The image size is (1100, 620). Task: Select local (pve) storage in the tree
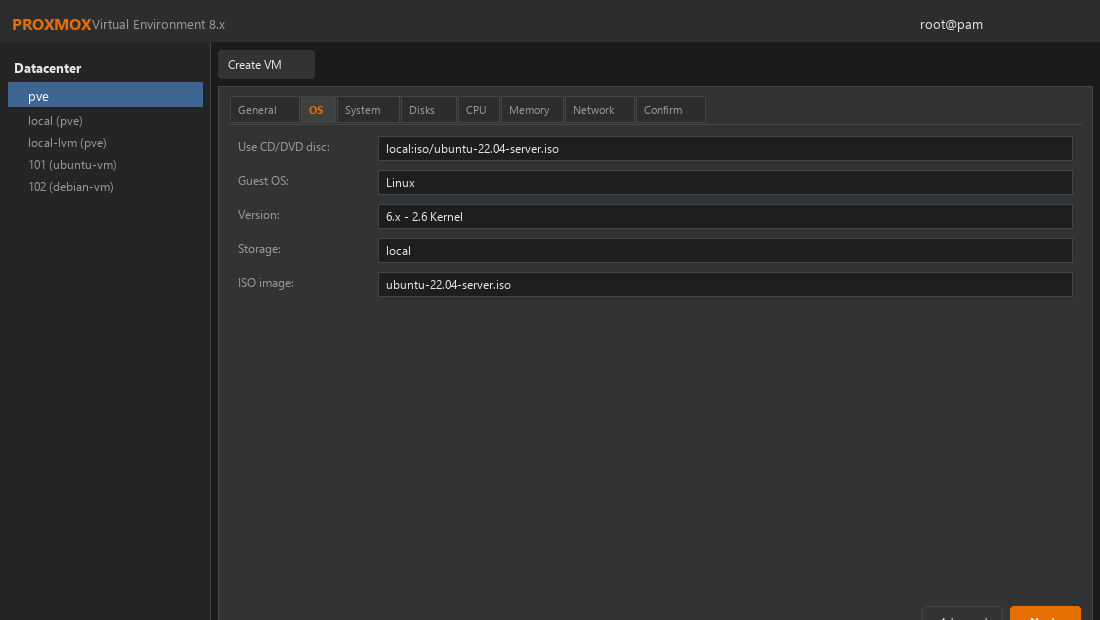55,121
